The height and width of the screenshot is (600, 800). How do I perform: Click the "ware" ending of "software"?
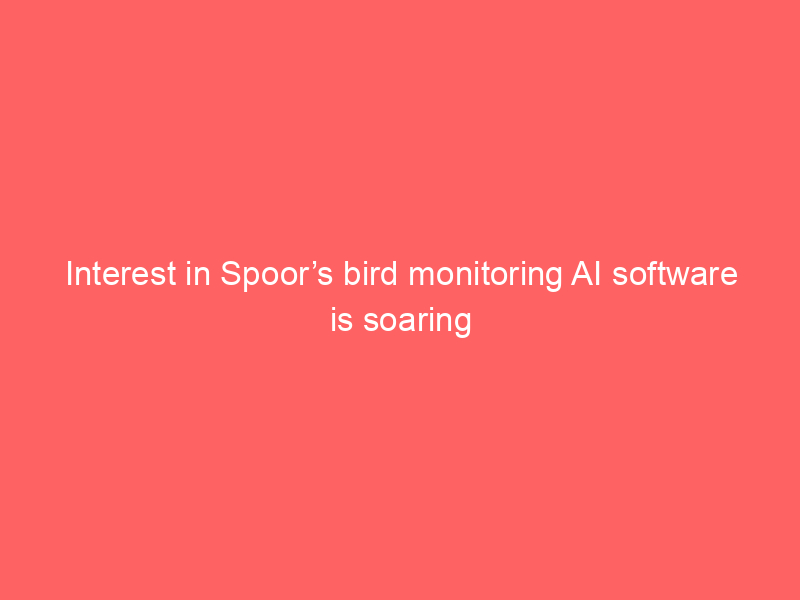point(708,277)
